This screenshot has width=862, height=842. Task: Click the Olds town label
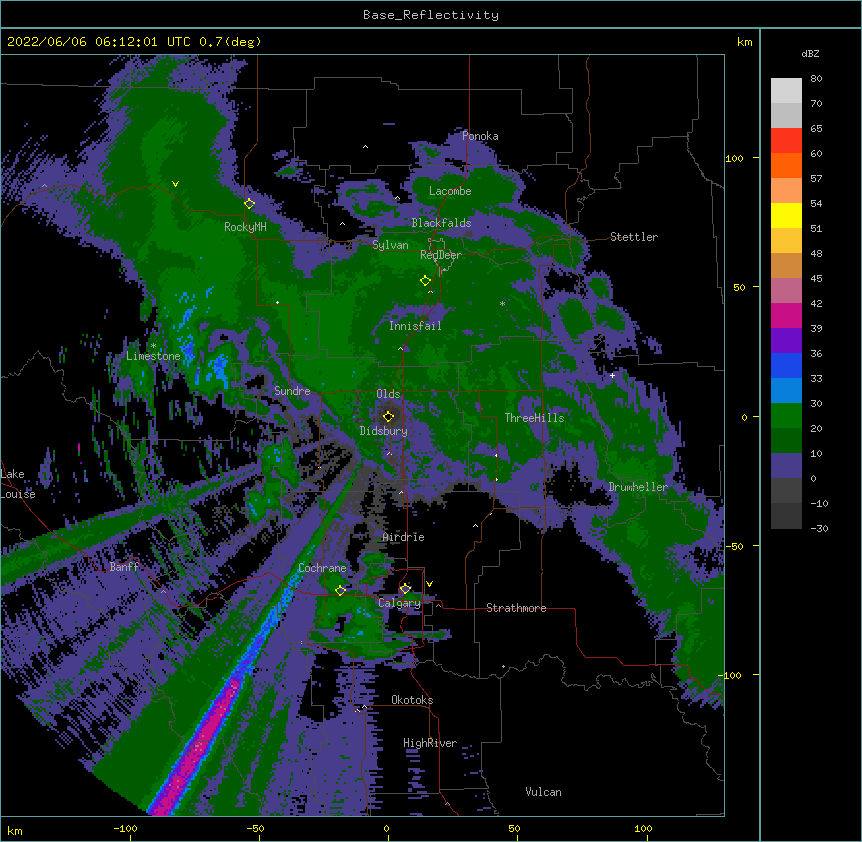click(x=388, y=394)
